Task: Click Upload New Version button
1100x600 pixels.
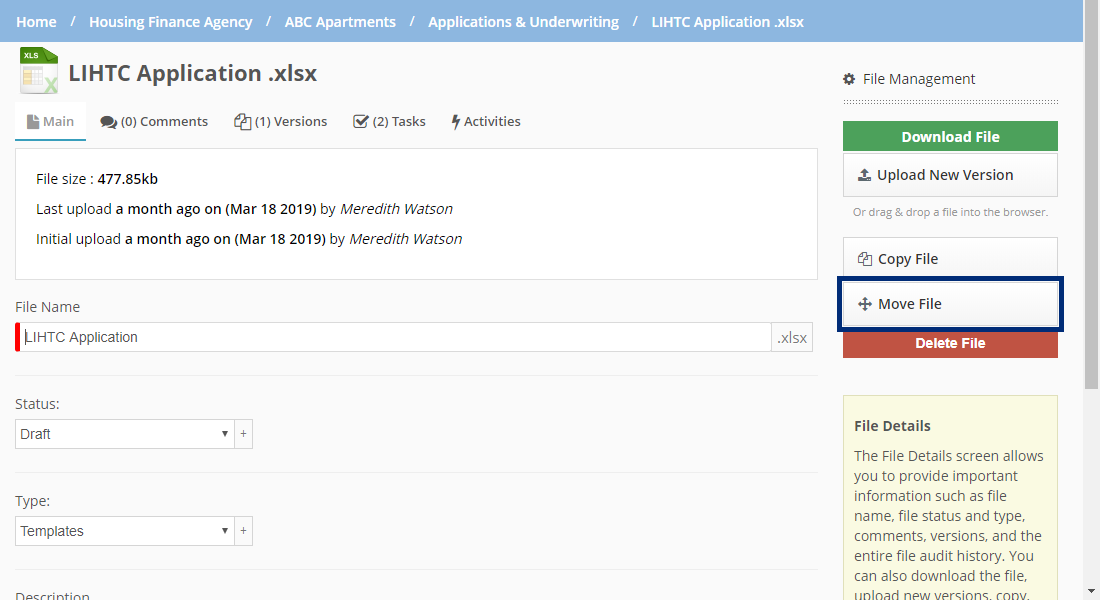Action: click(950, 175)
